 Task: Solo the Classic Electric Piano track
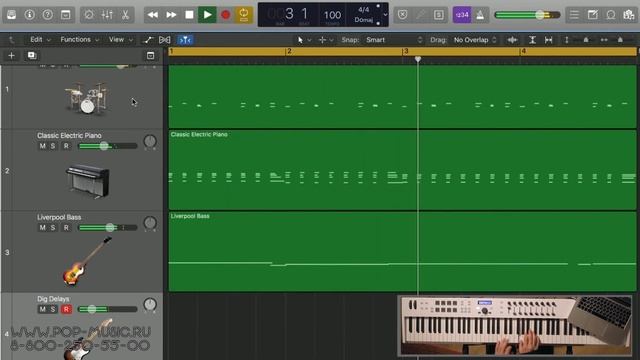point(53,146)
